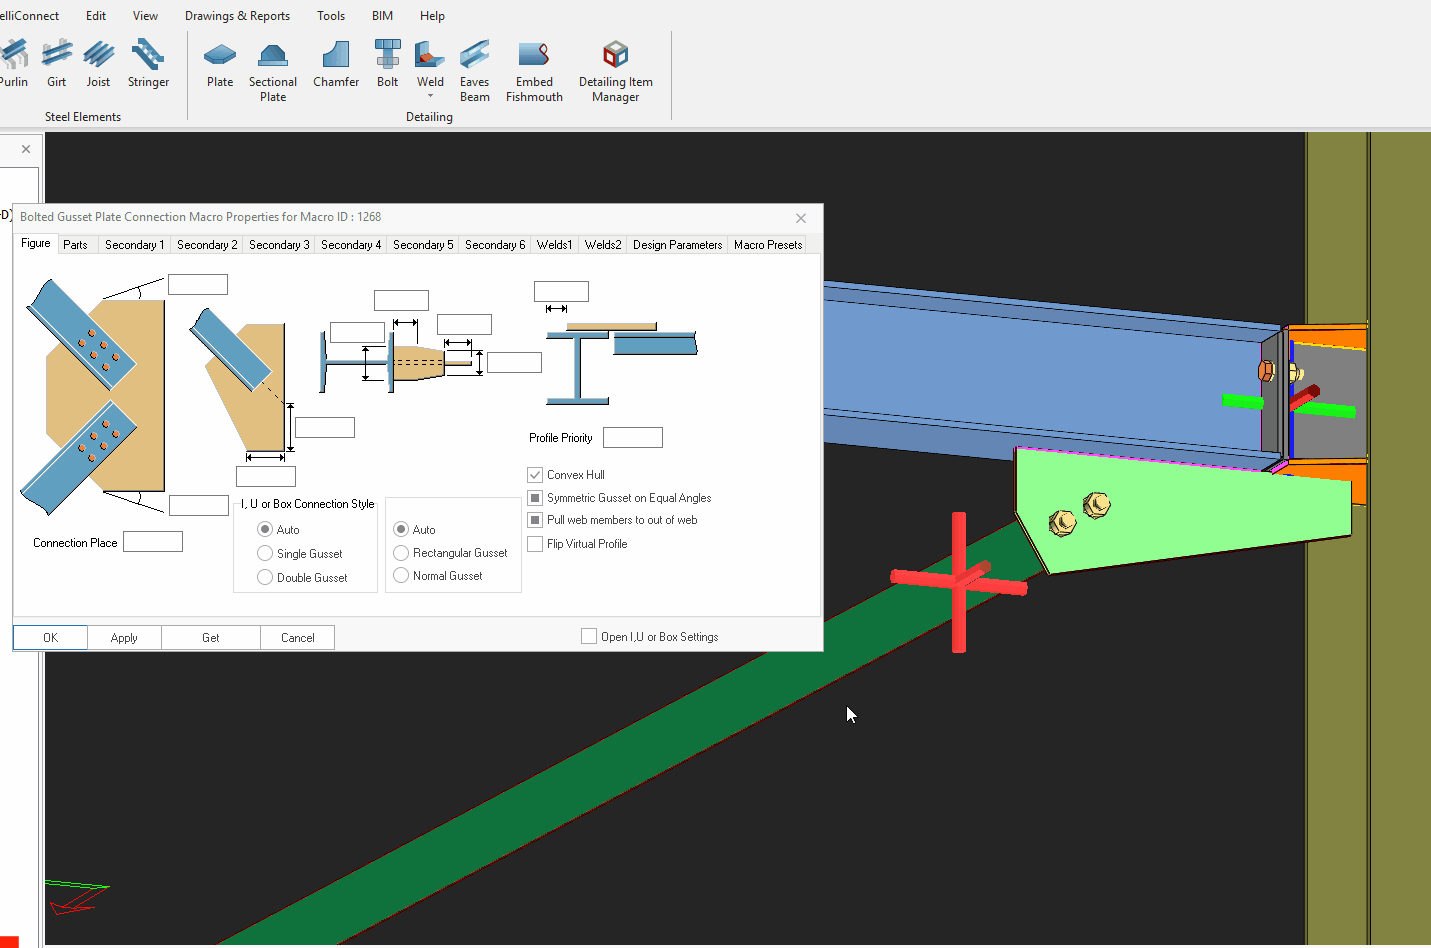Click the Plate detailing tool

click(220, 64)
